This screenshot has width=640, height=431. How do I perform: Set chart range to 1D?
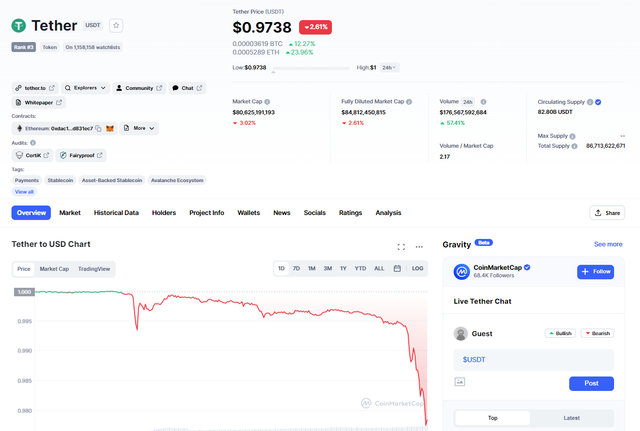(x=281, y=269)
